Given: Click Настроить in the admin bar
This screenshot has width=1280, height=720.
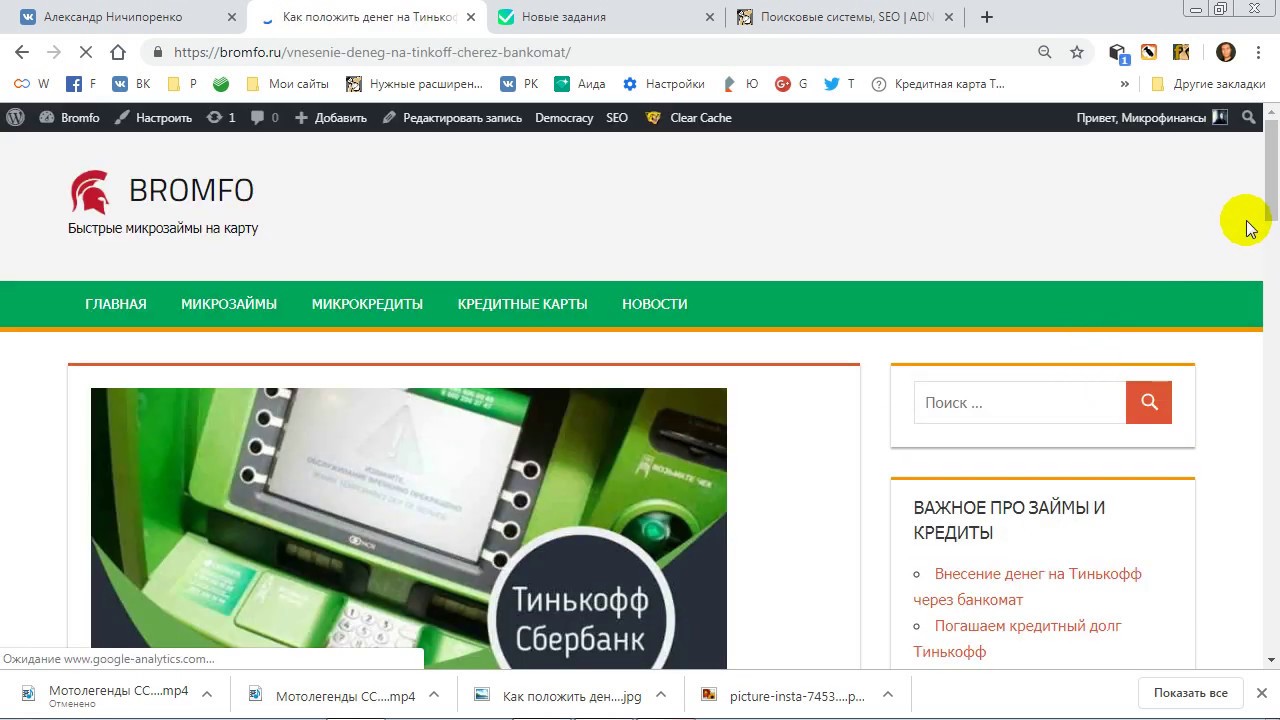Looking at the screenshot, I should click(153, 117).
